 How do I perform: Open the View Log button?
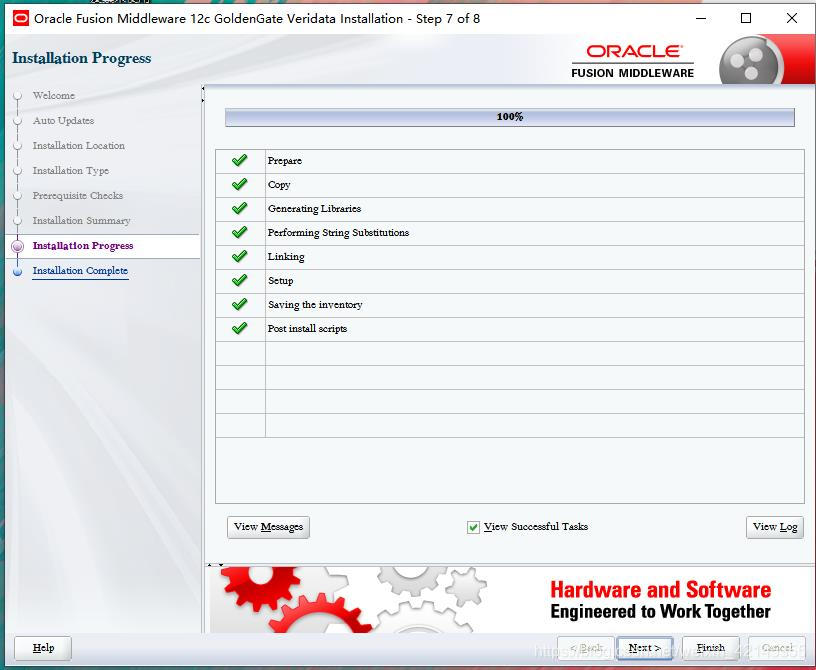775,527
